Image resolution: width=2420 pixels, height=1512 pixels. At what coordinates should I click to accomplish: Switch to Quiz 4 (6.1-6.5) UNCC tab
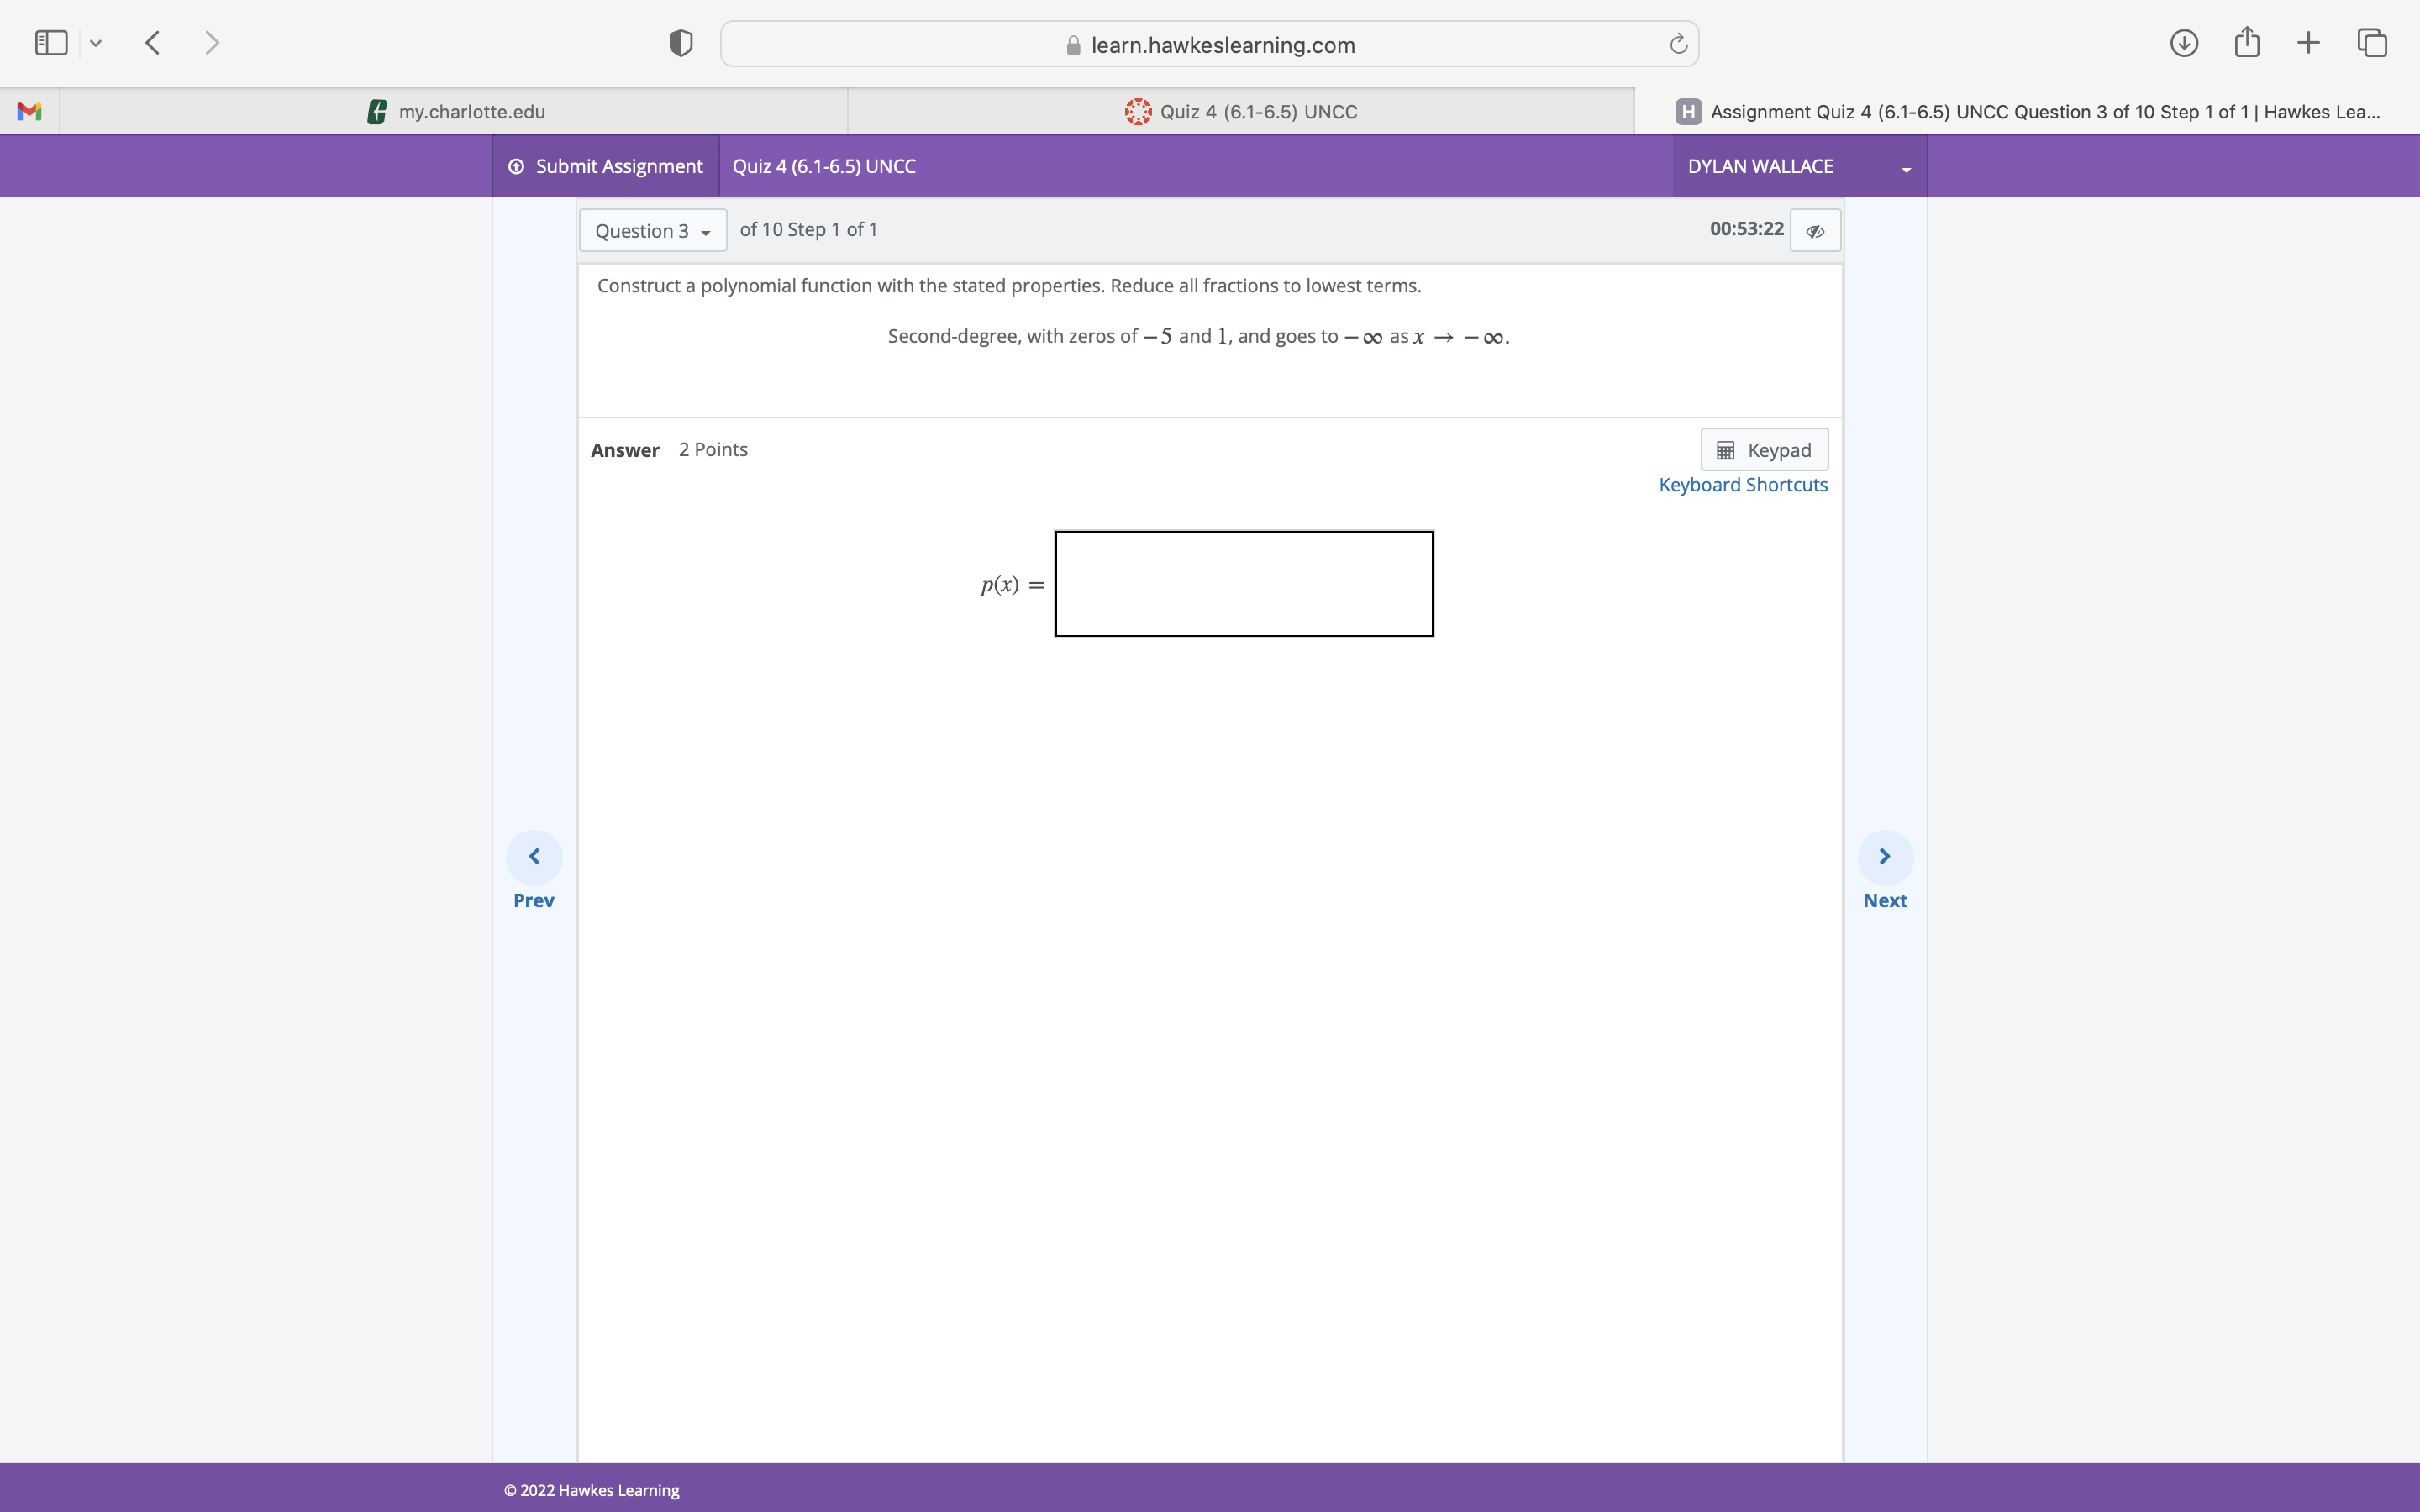pyautogui.click(x=1241, y=111)
